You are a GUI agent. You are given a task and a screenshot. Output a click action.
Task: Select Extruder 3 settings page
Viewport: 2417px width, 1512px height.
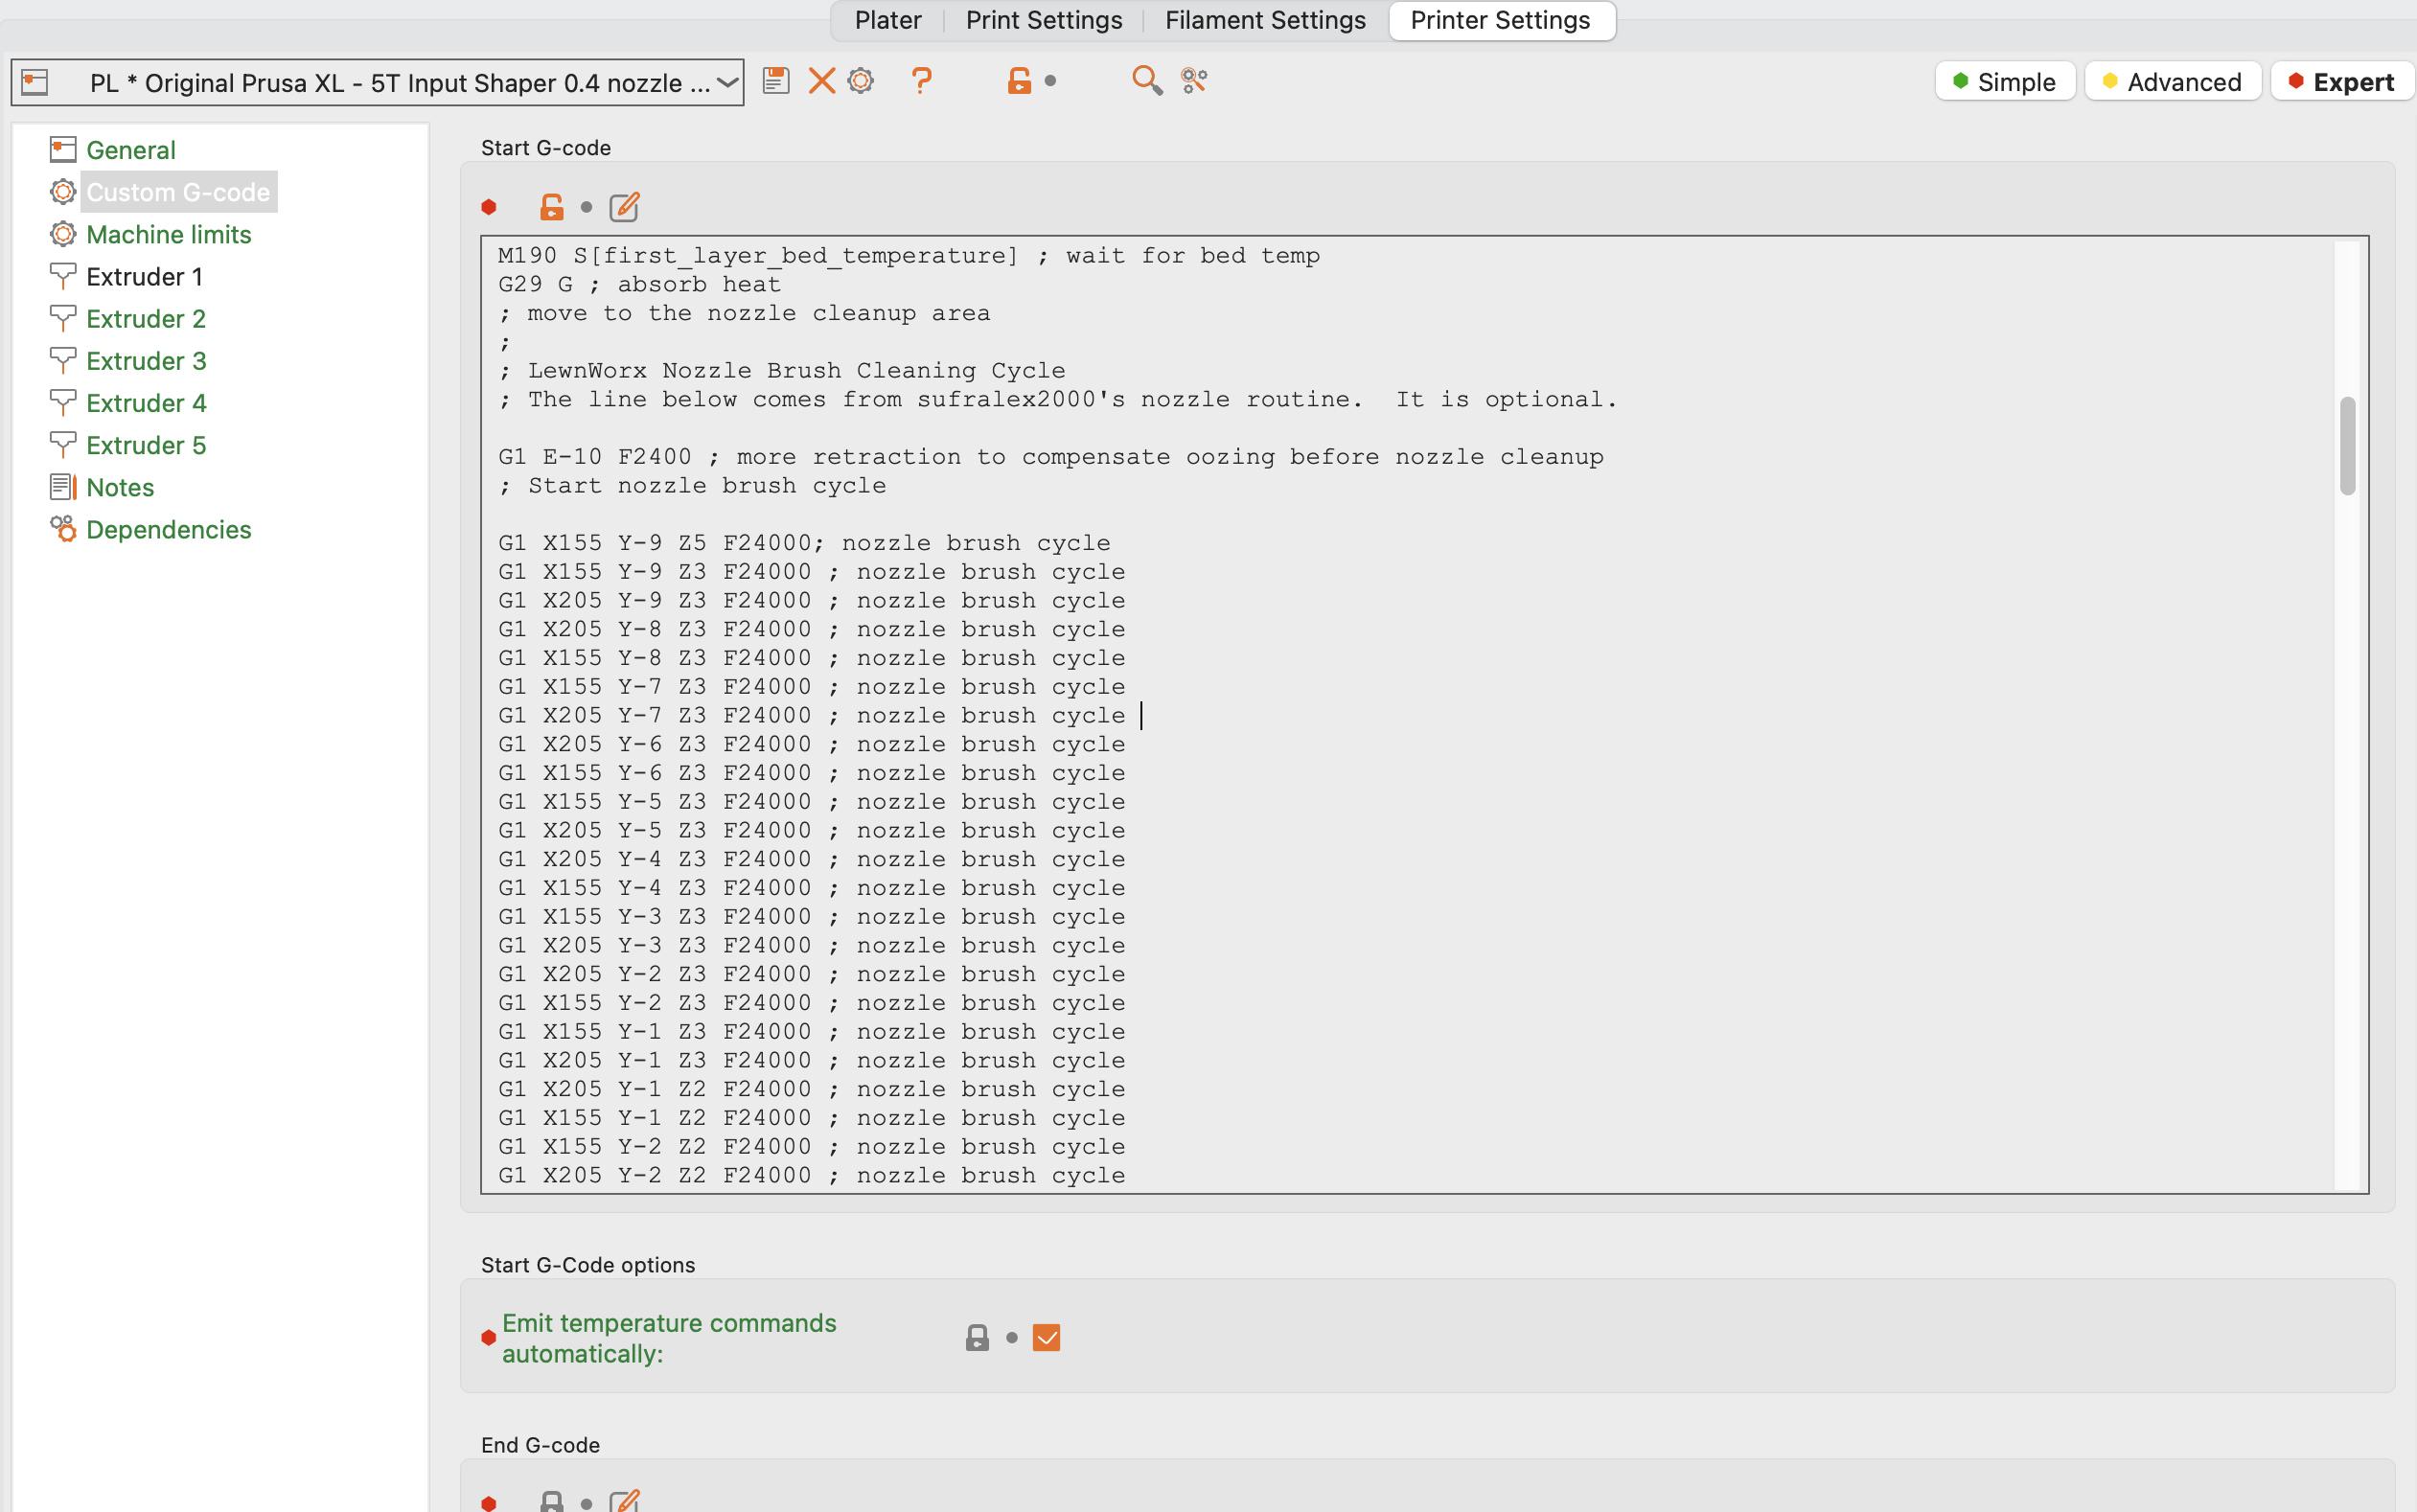coord(146,361)
